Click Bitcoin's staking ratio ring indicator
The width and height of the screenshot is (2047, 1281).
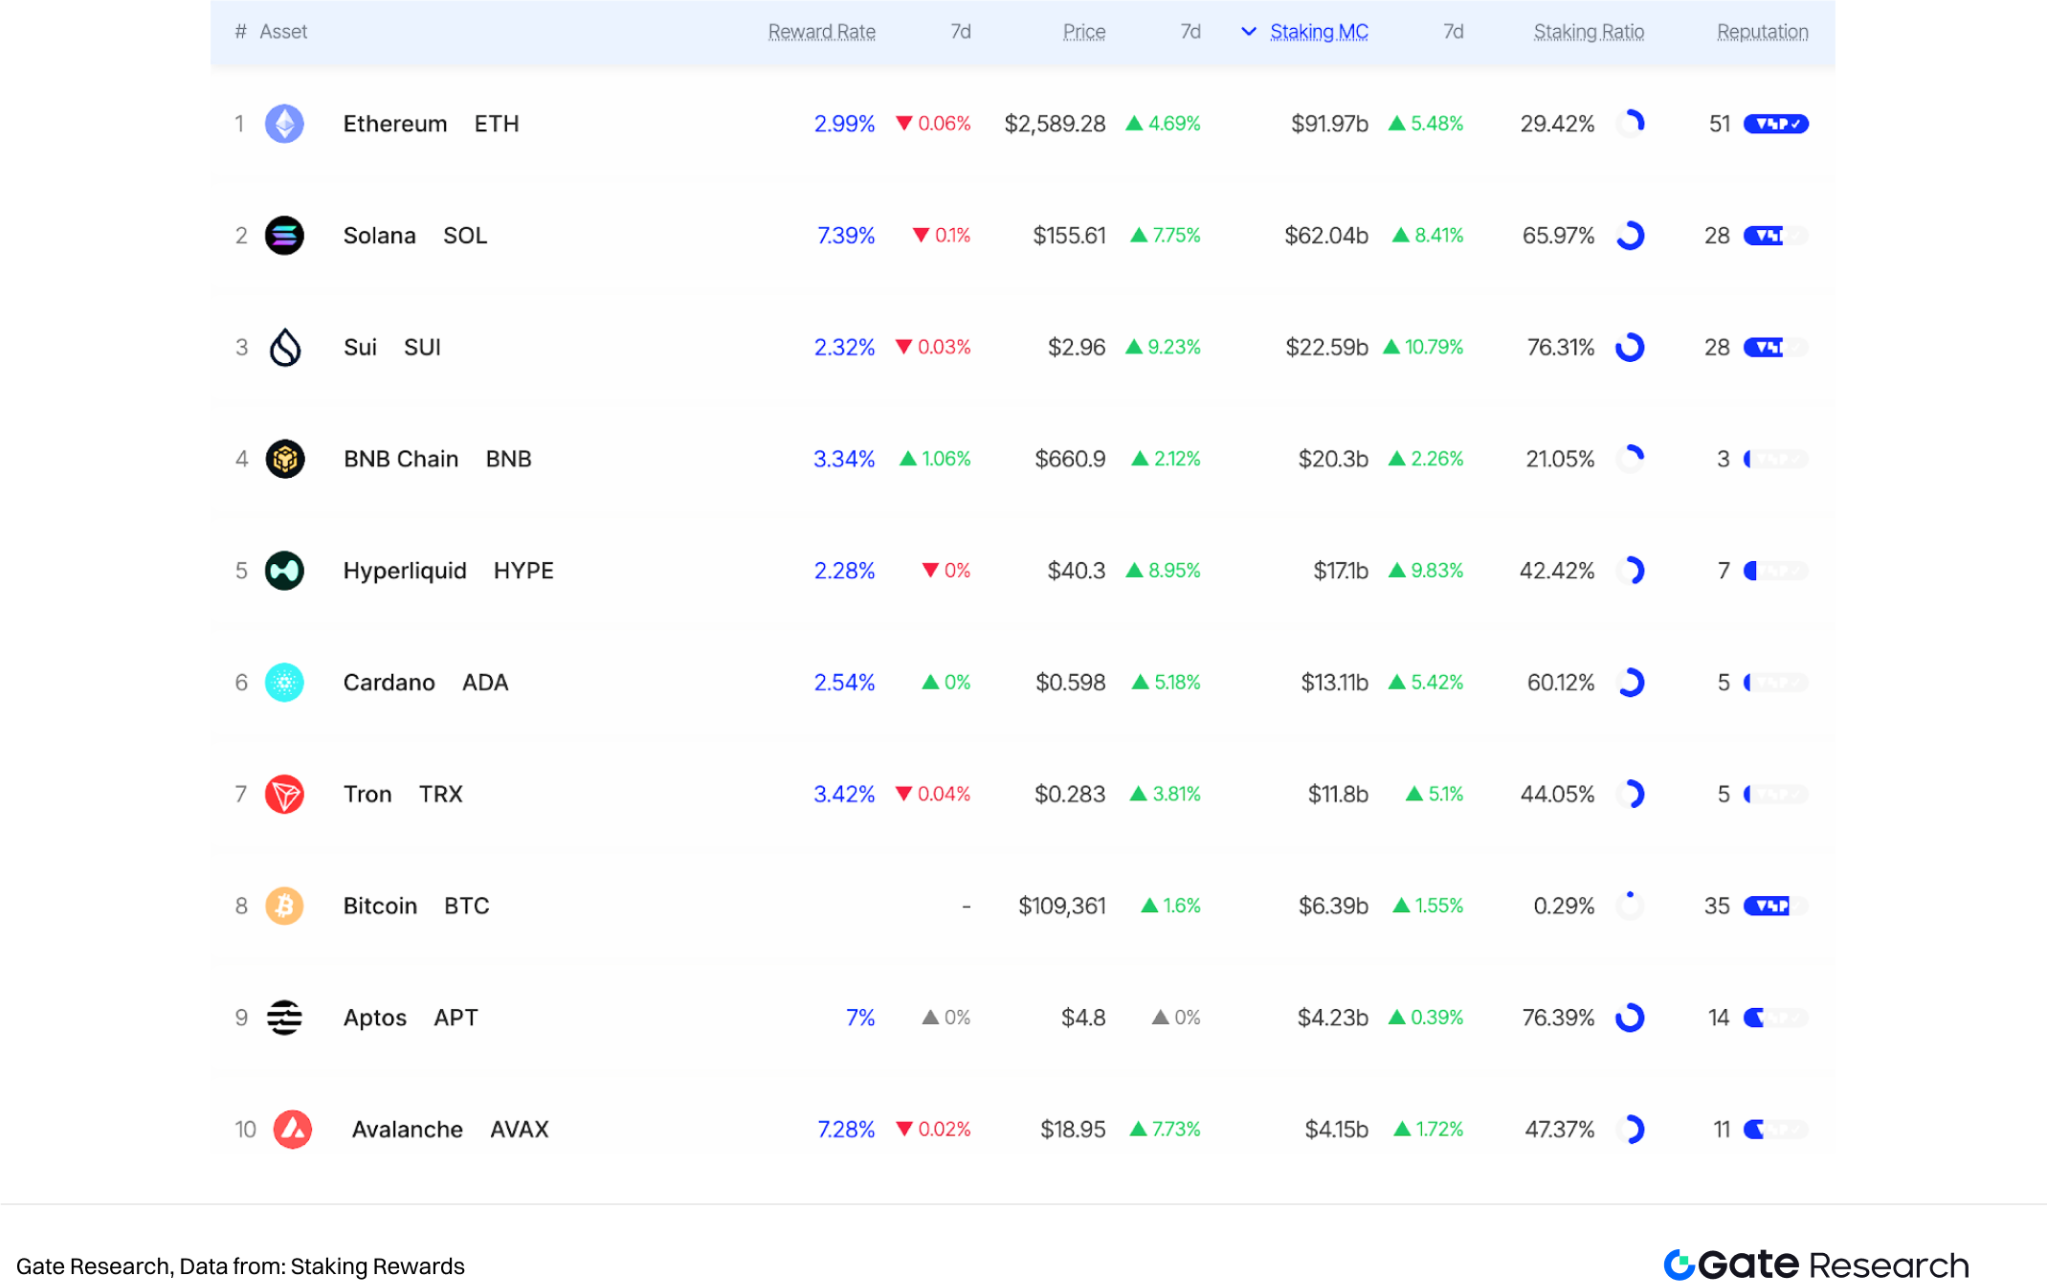[1630, 906]
